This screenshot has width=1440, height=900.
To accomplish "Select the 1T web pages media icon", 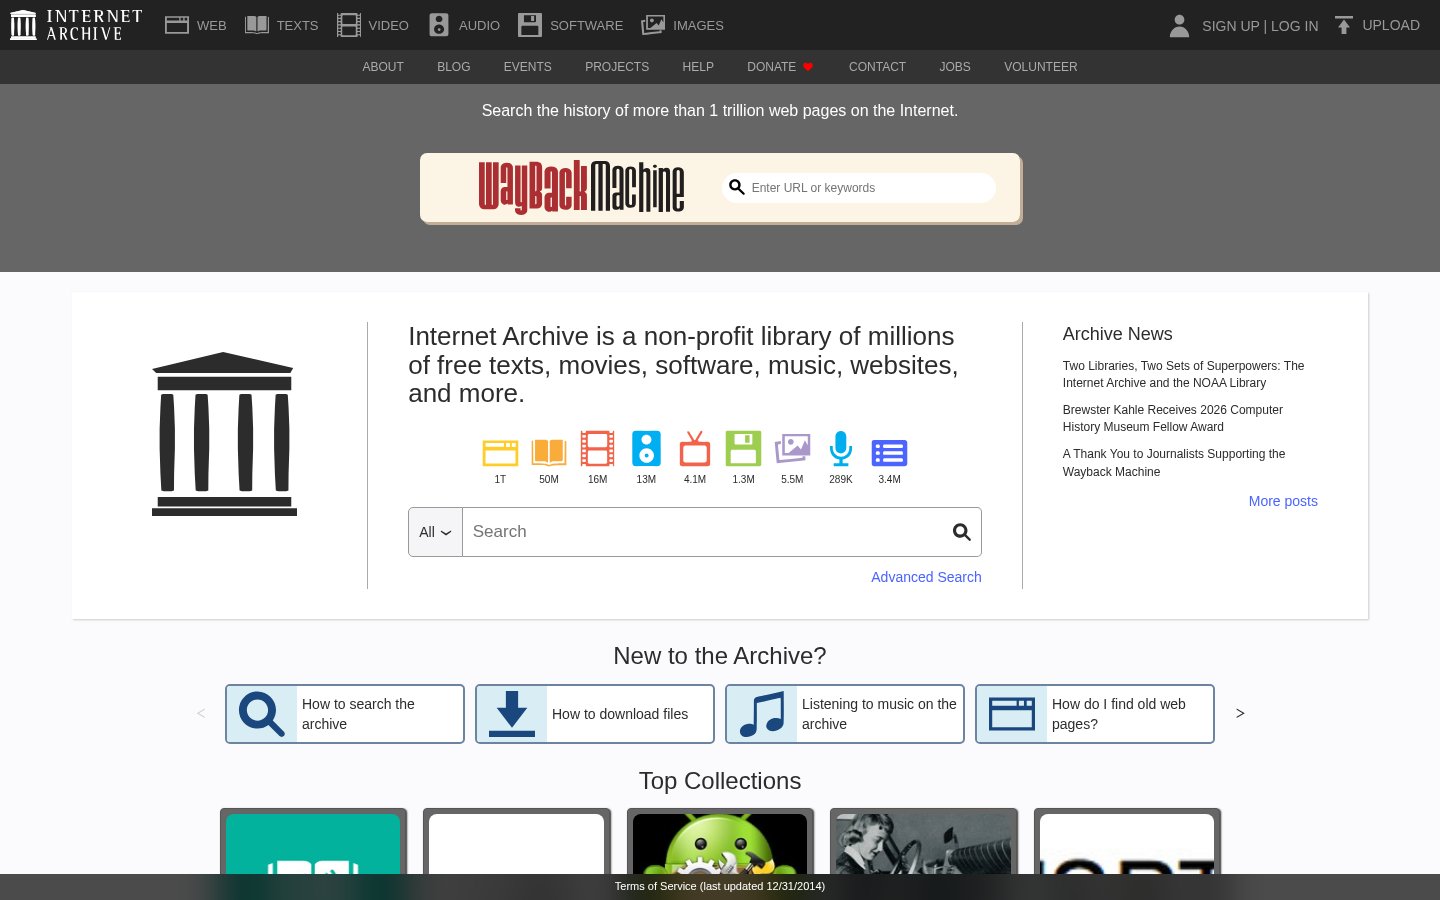I will [500, 453].
